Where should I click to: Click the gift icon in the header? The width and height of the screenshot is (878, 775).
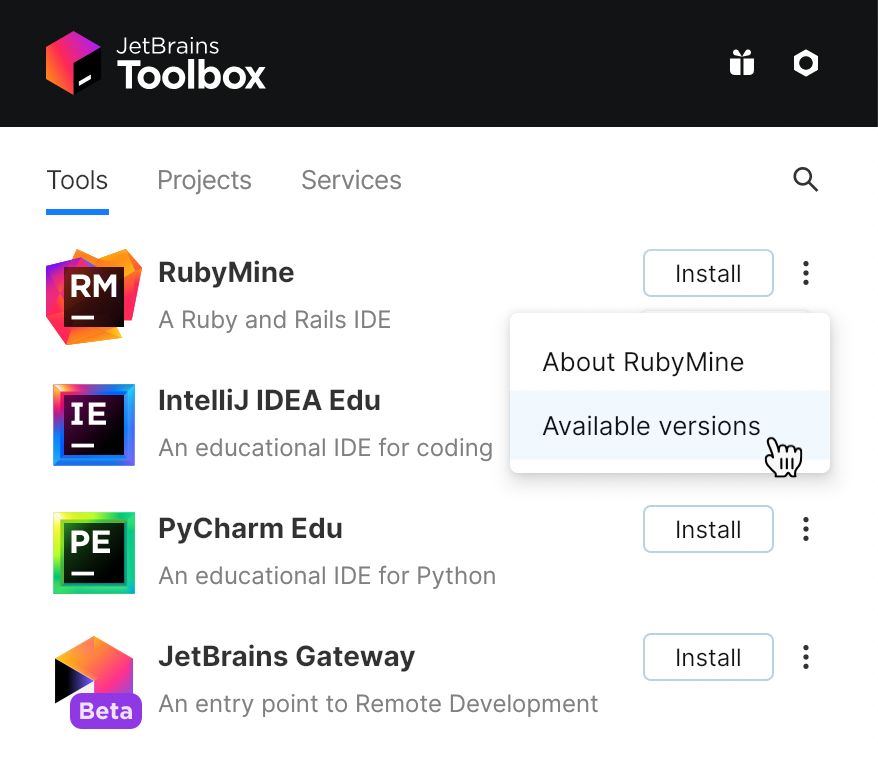click(741, 63)
